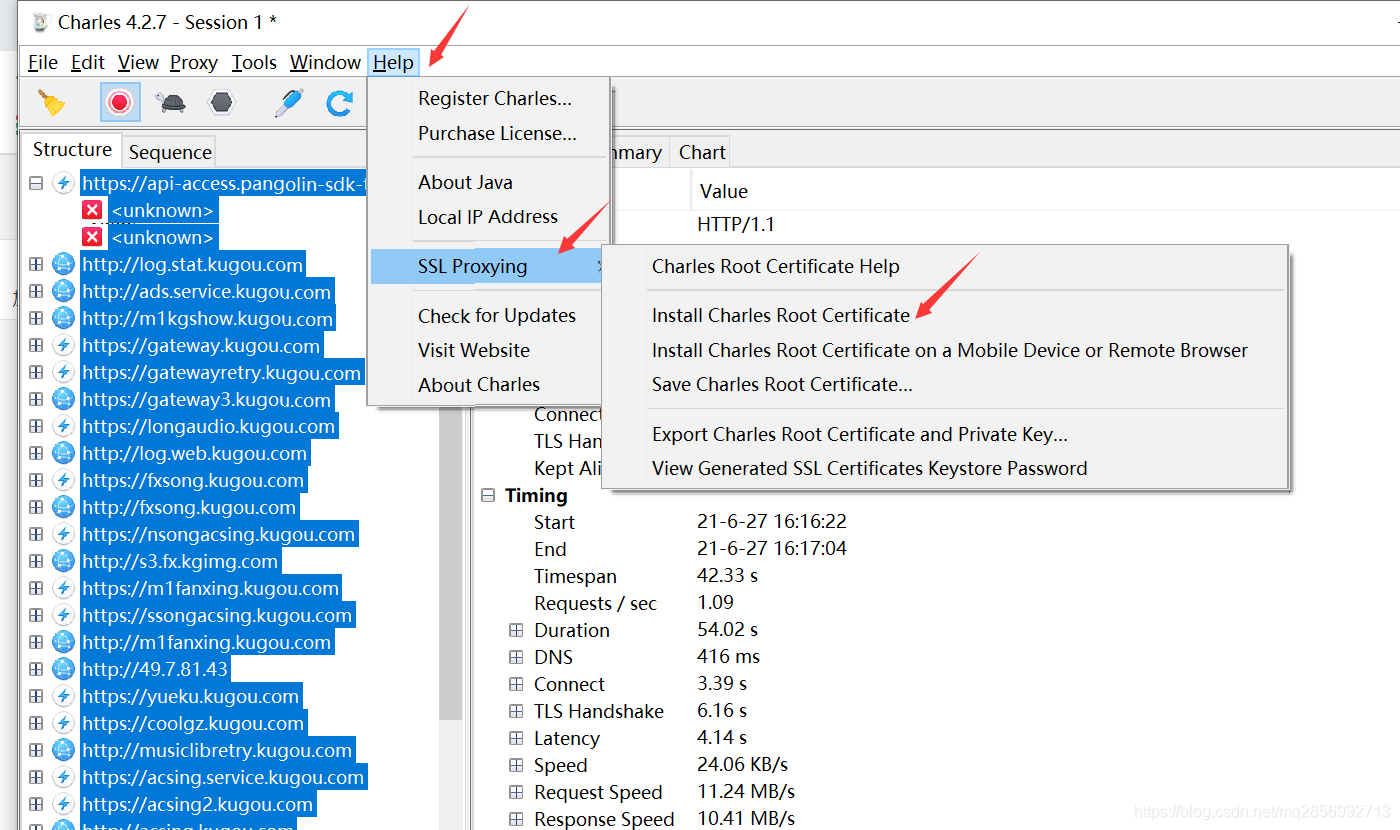Select Check for Updates

pyautogui.click(x=497, y=315)
